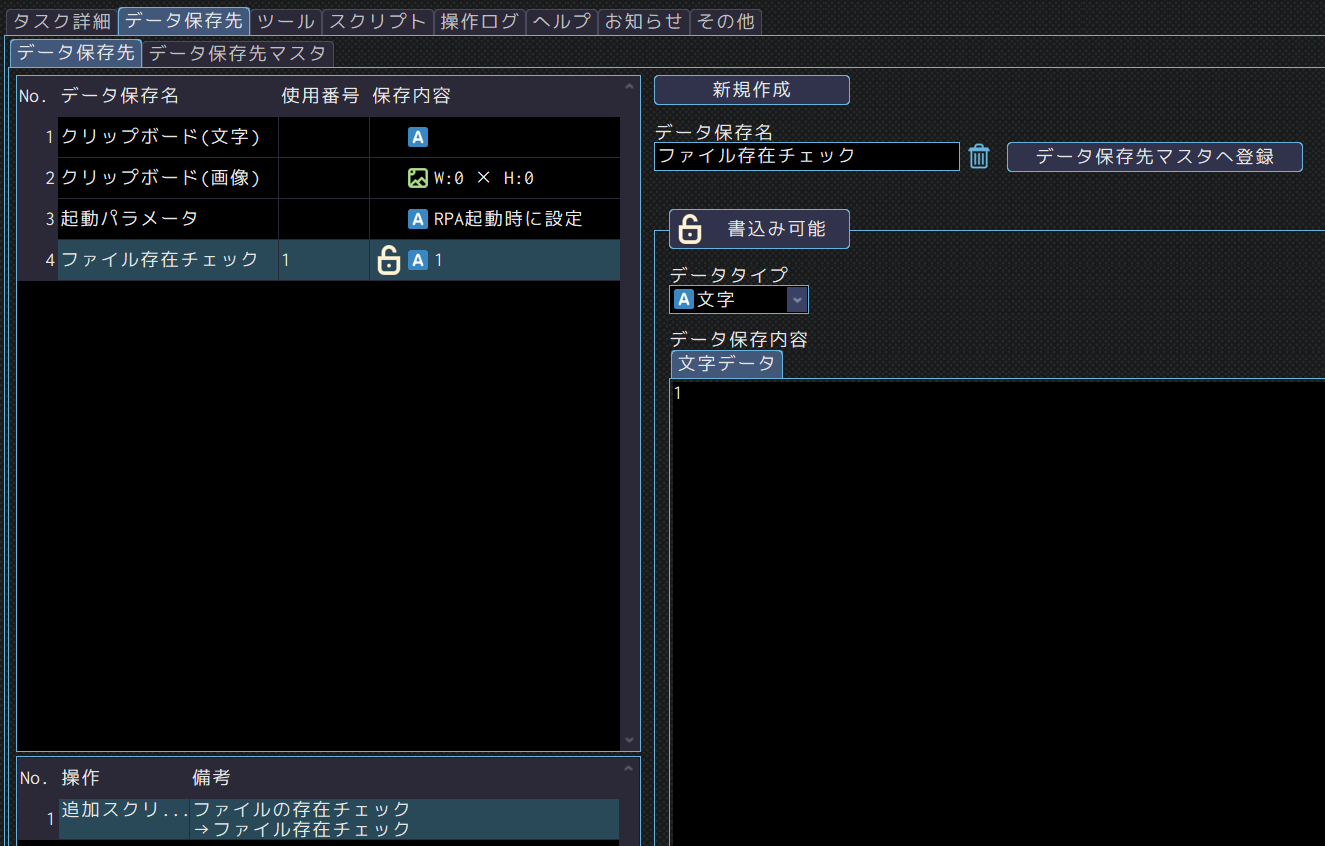1325x846 pixels.
Task: Click the データ保存先マスタへ登録 button
Action: pyautogui.click(x=1154, y=157)
